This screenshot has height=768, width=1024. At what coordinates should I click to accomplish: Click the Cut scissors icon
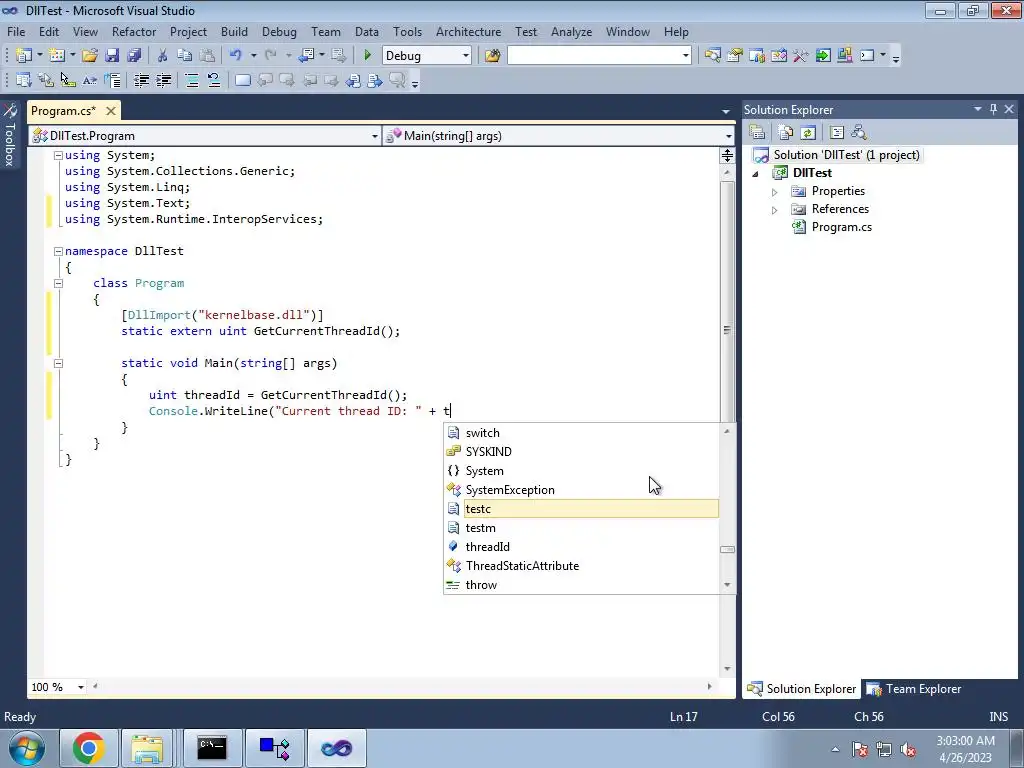[x=162, y=56]
